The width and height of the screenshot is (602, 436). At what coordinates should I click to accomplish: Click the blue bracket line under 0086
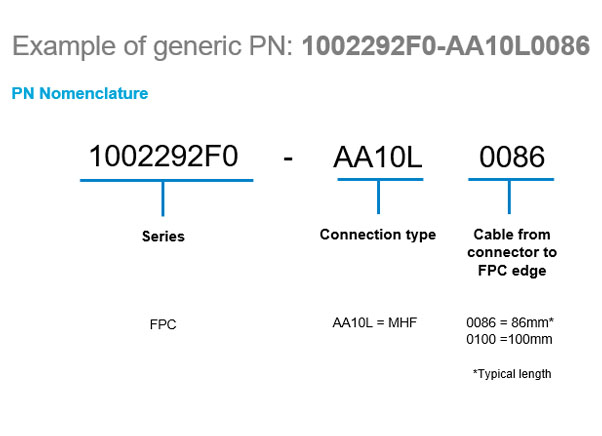coord(511,179)
